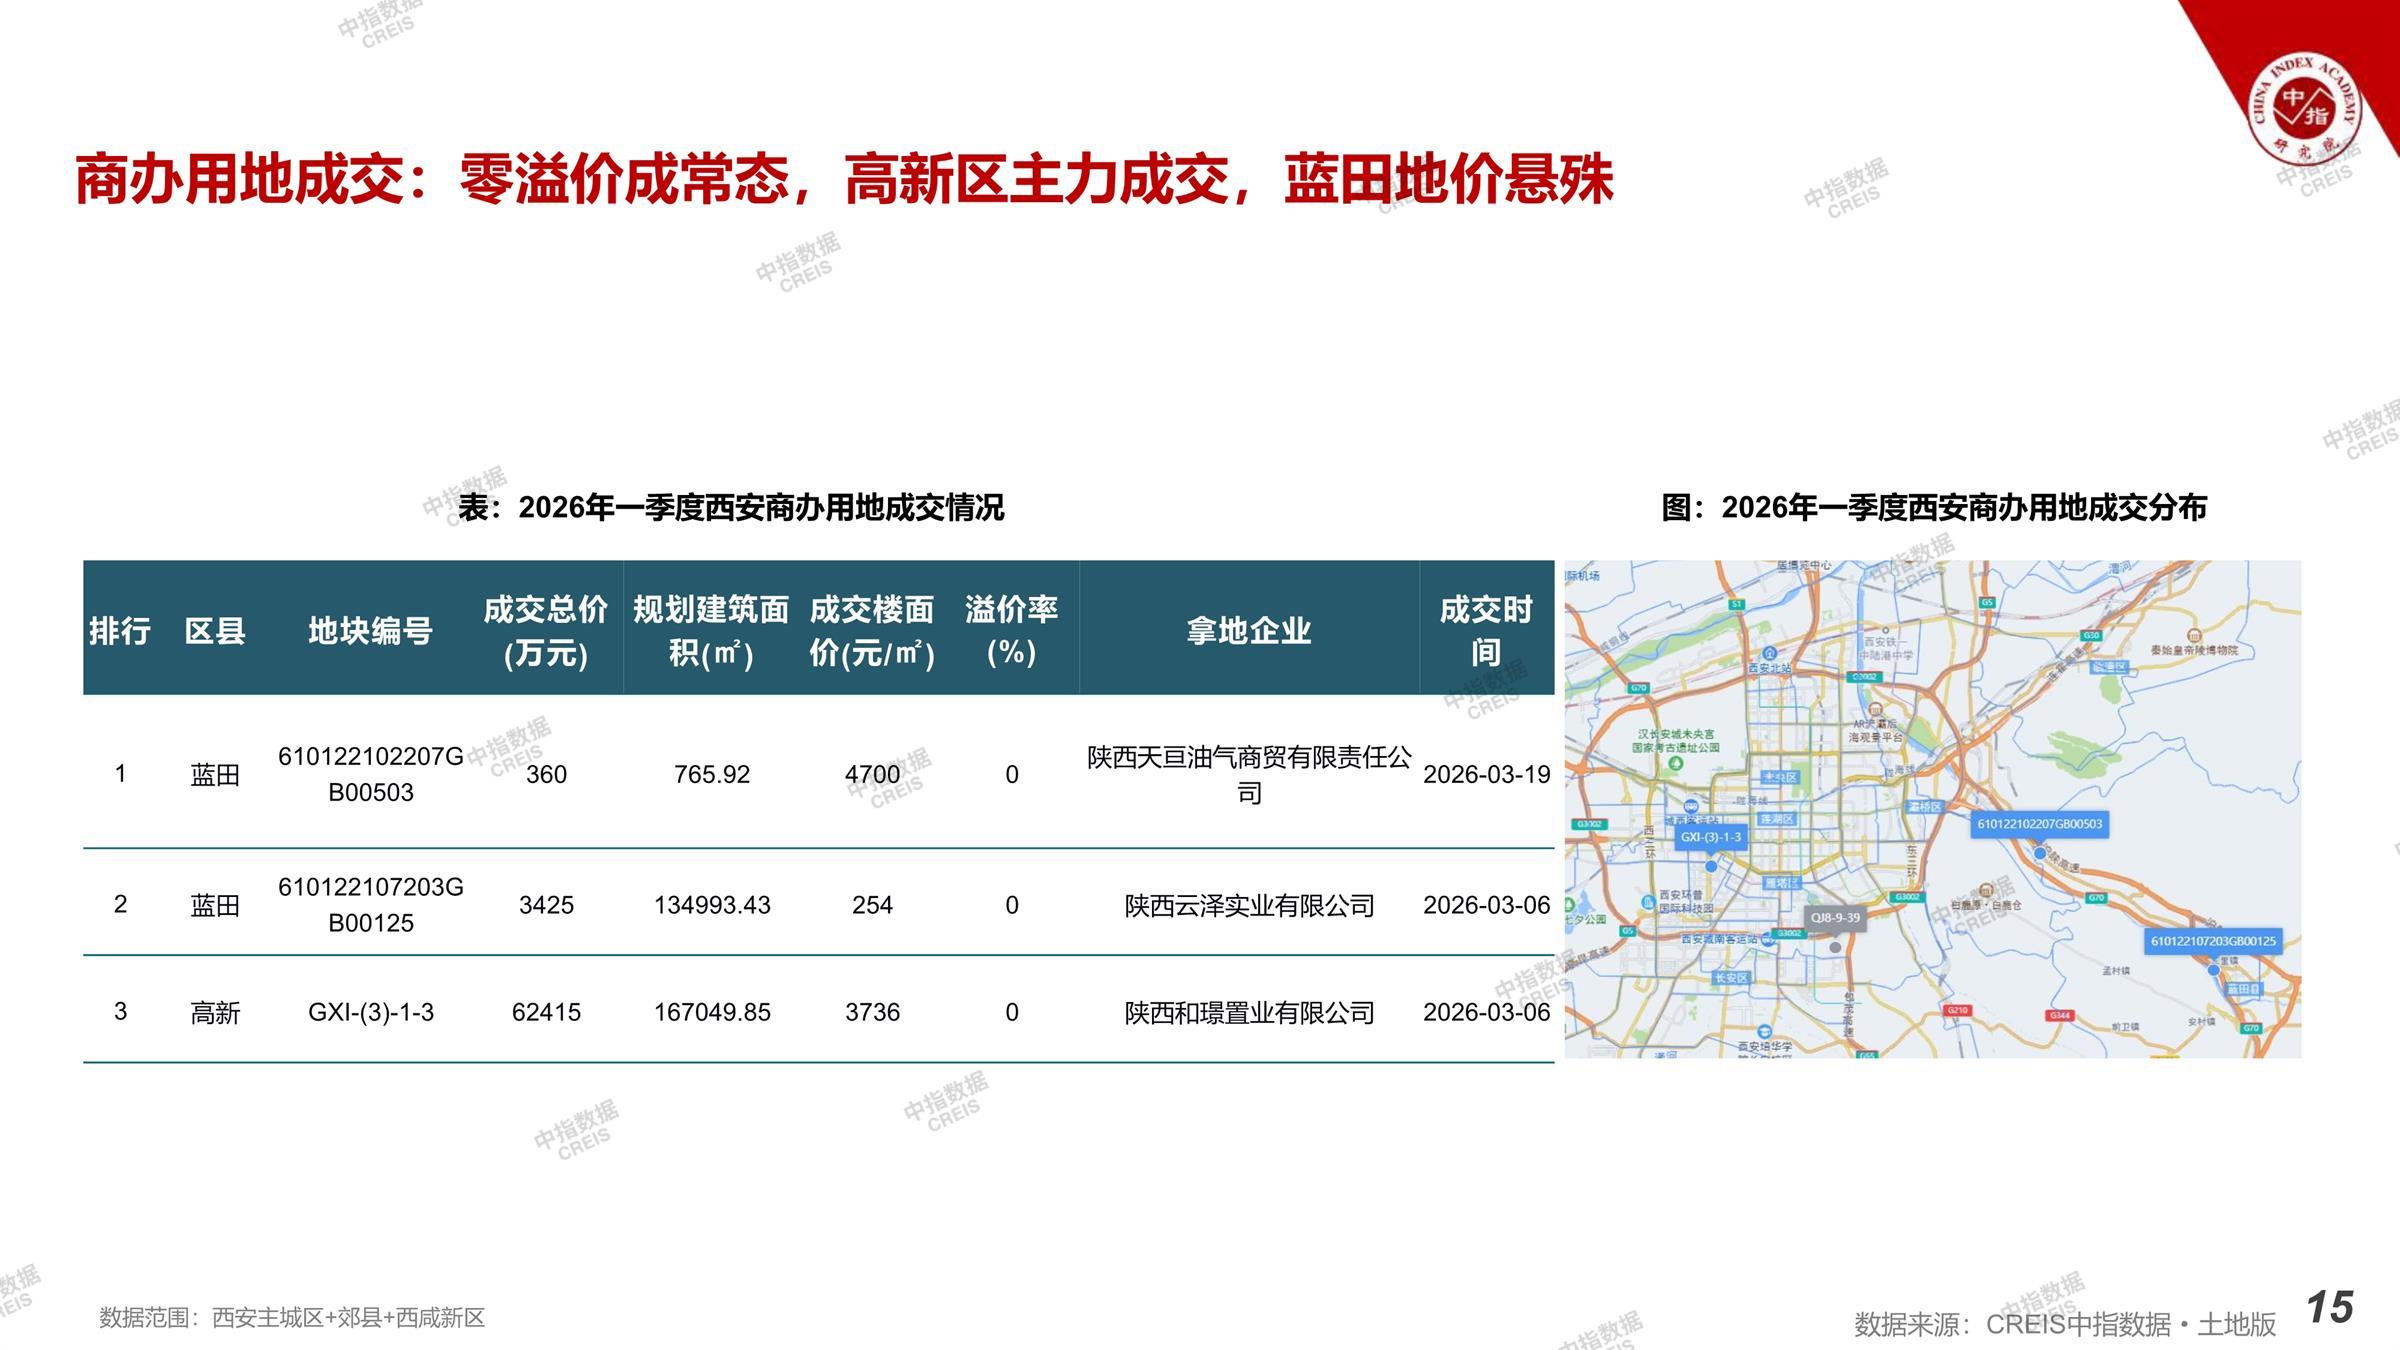The width and height of the screenshot is (2400, 1350).
Task: Click the 610122102207GB00503 map marker label
Action: tap(2040, 824)
